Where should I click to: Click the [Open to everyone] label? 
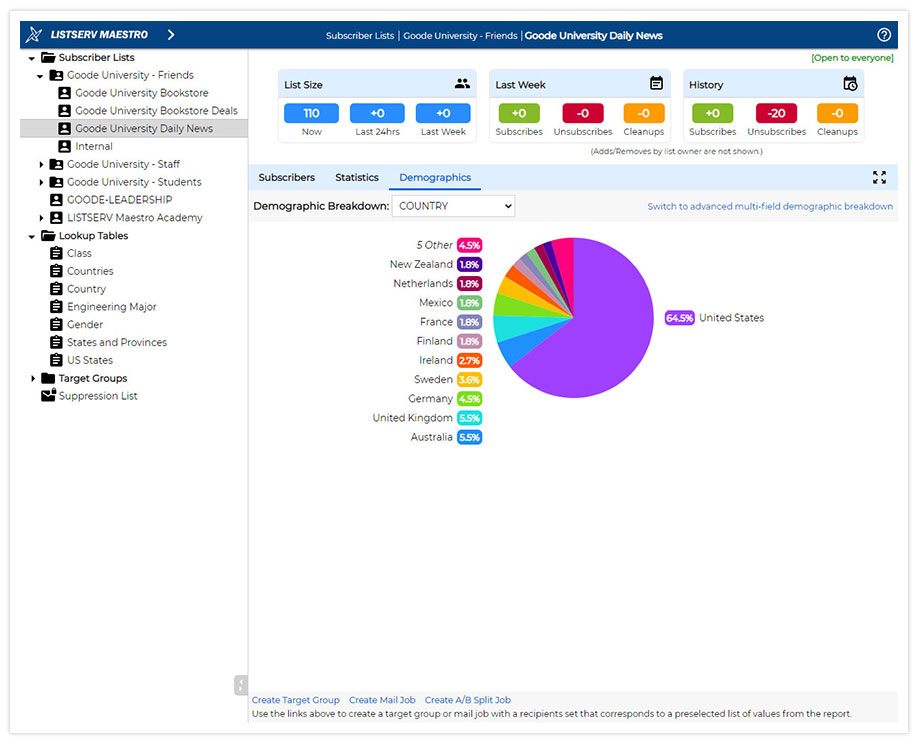tap(852, 57)
